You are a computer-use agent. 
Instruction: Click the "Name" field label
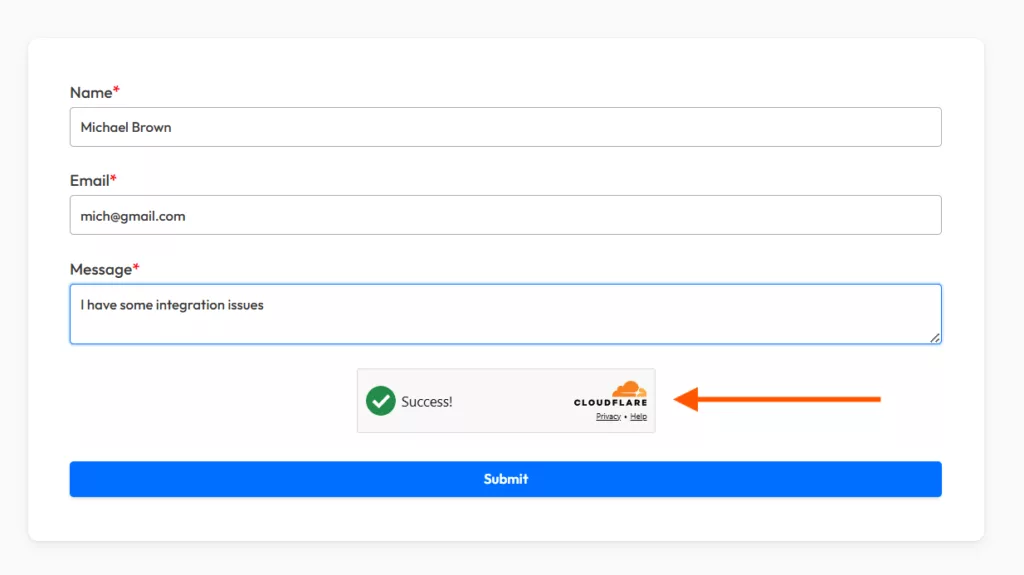(91, 93)
